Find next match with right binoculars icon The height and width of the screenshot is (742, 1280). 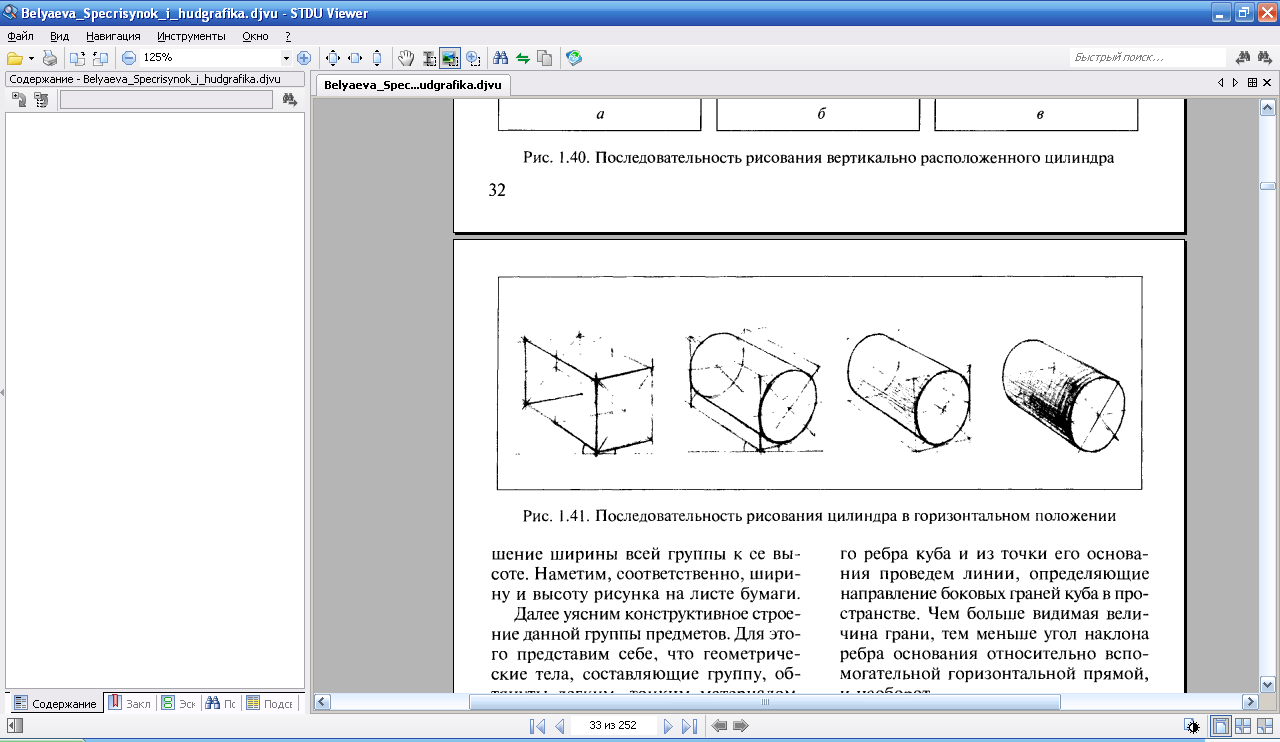coord(1266,58)
